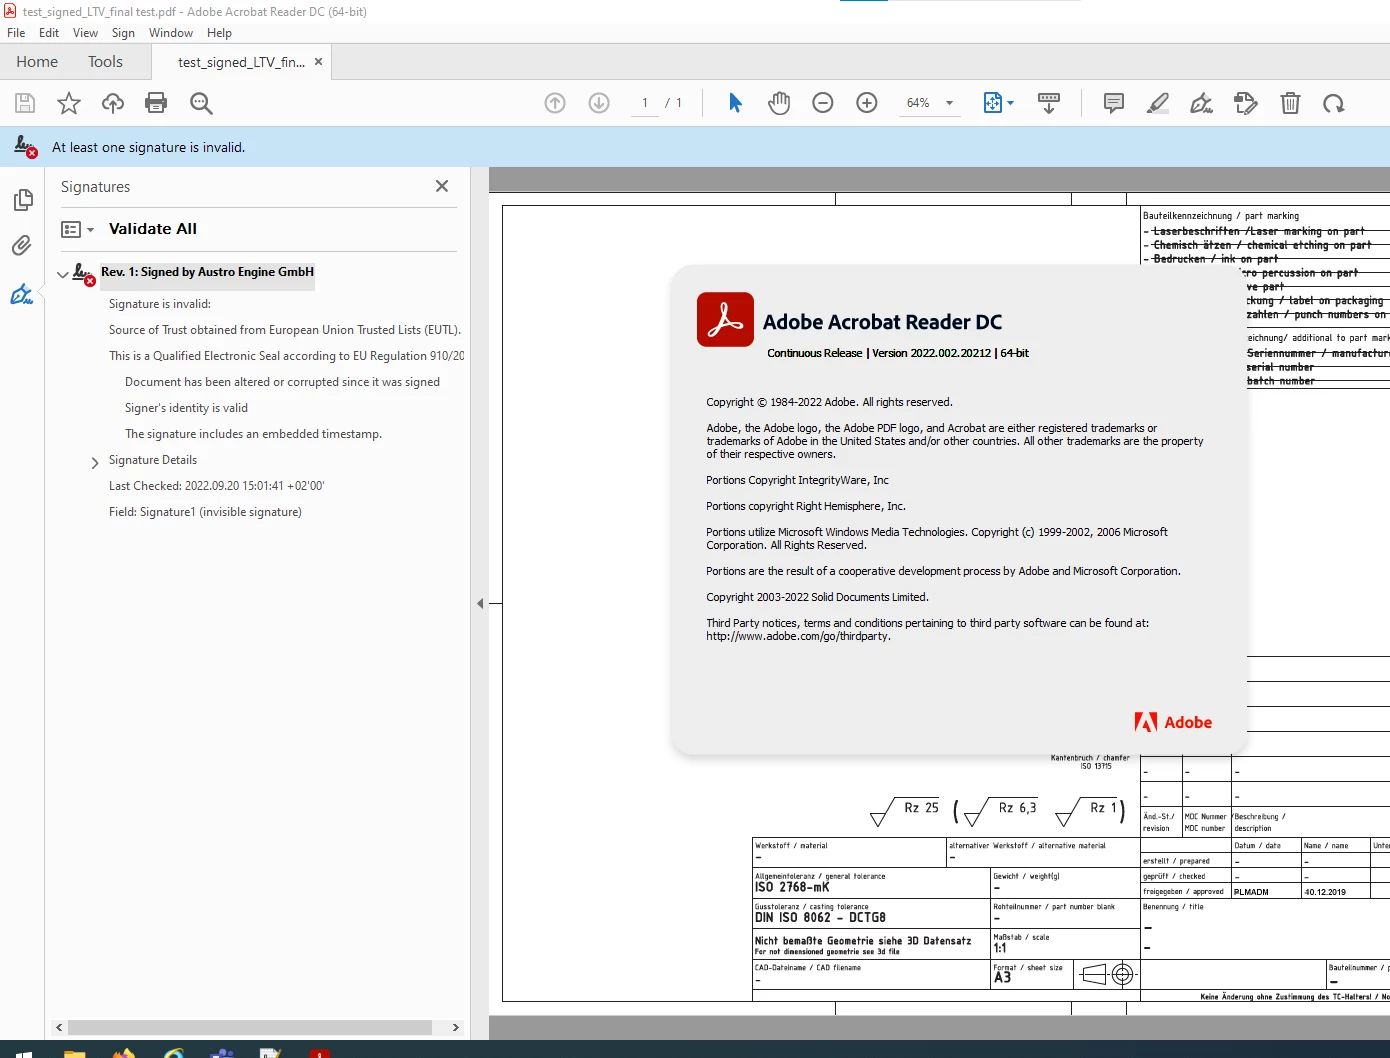Select "Signer's identity is valid" row
Image resolution: width=1390 pixels, height=1058 pixels.
click(x=186, y=408)
